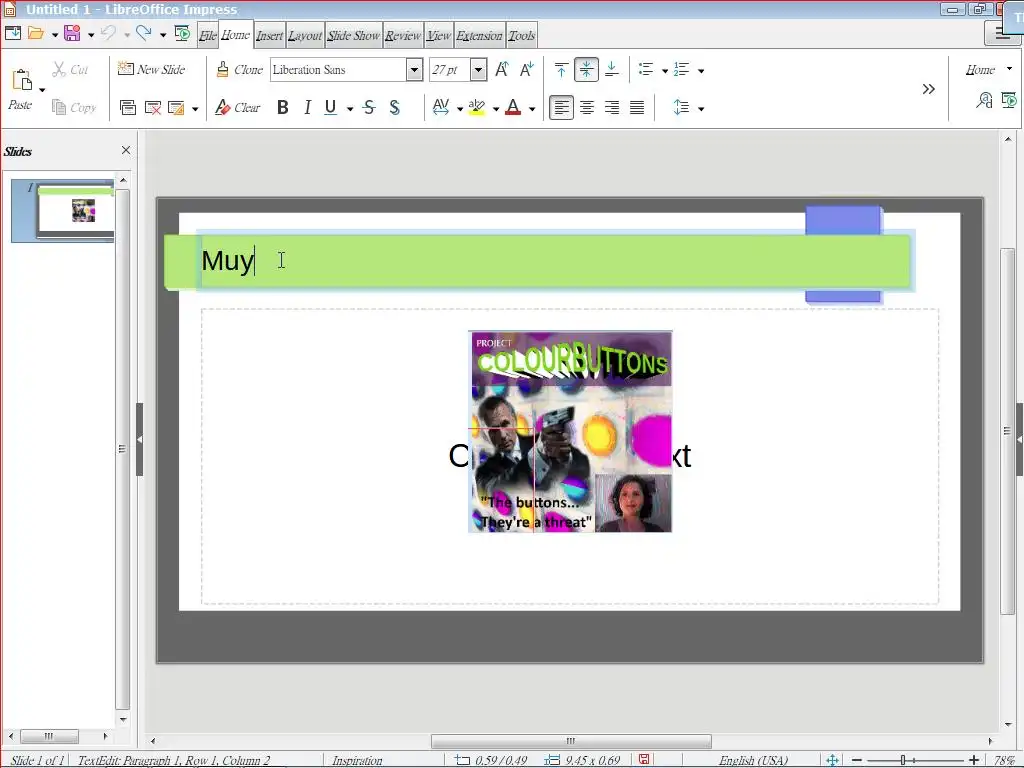Open underline style dropdown arrow
This screenshot has width=1024, height=768.
(350, 108)
